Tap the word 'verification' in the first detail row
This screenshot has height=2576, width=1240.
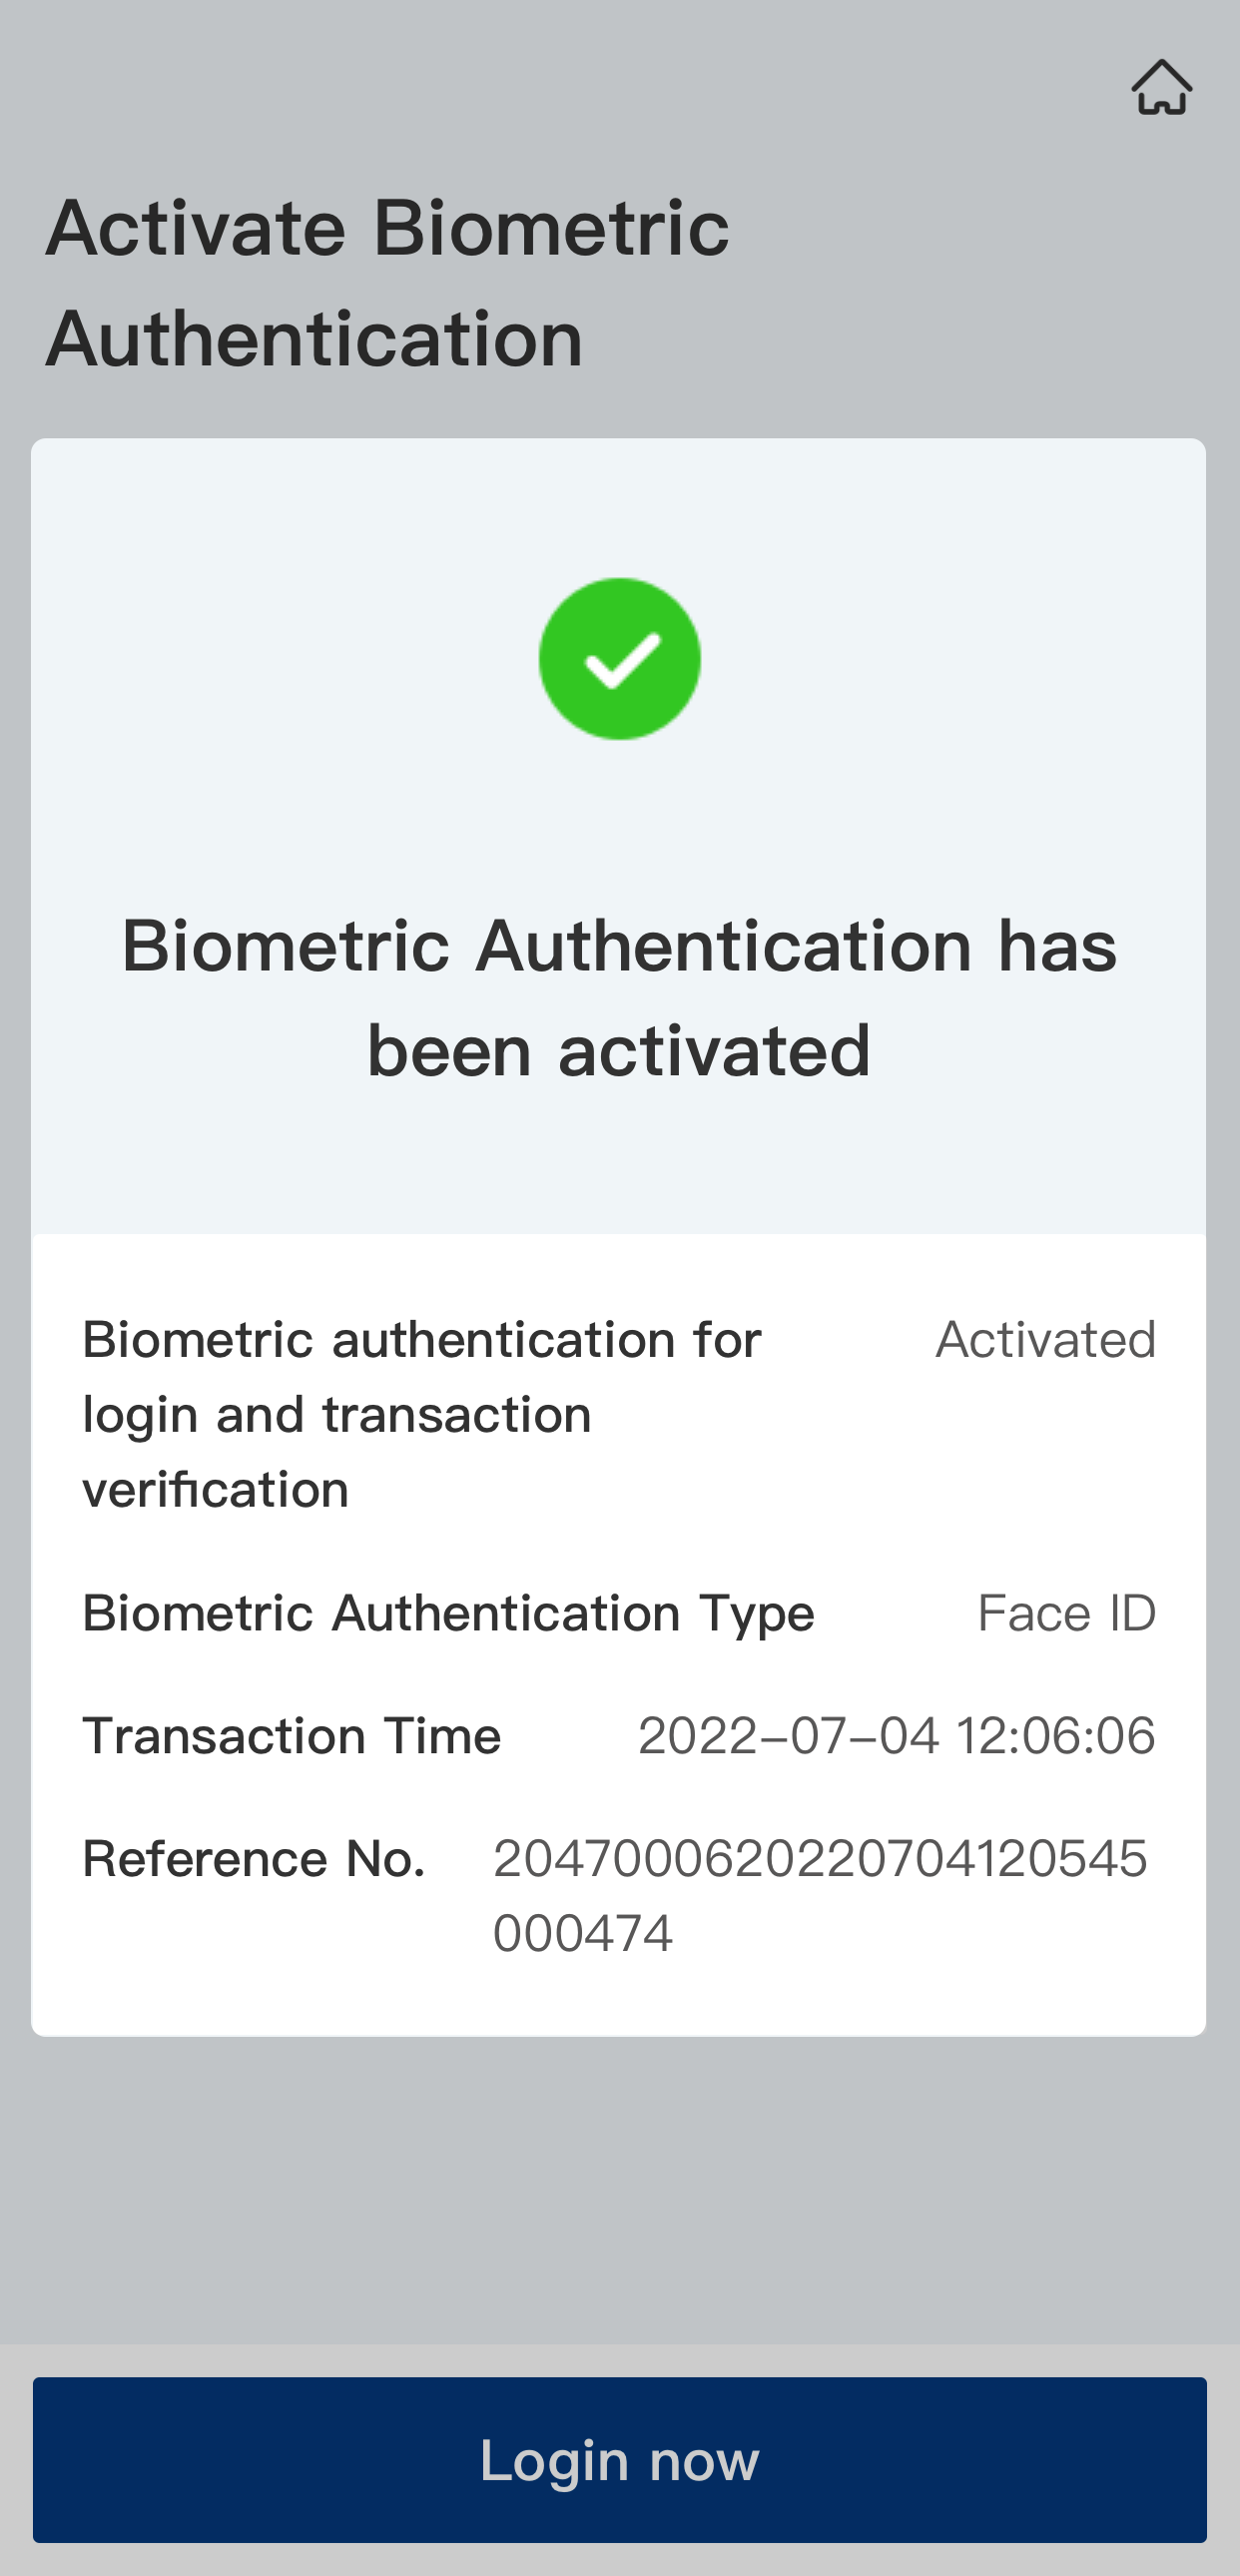click(x=216, y=1489)
